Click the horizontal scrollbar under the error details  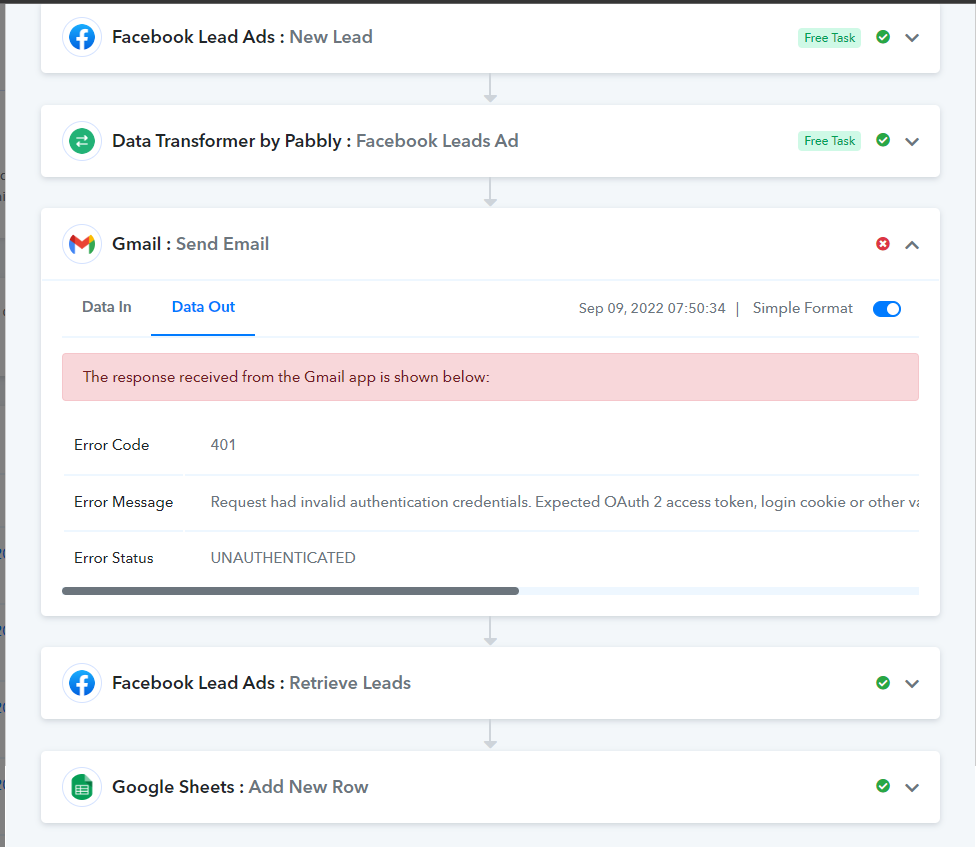pyautogui.click(x=290, y=591)
